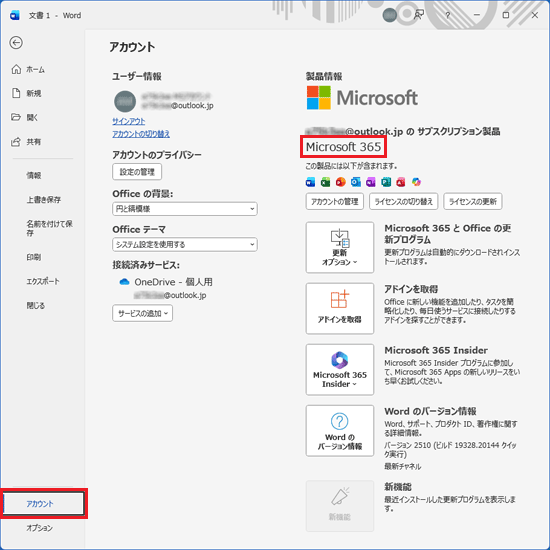Select 共有 in the sidebar
The width and height of the screenshot is (550, 550).
26,141
